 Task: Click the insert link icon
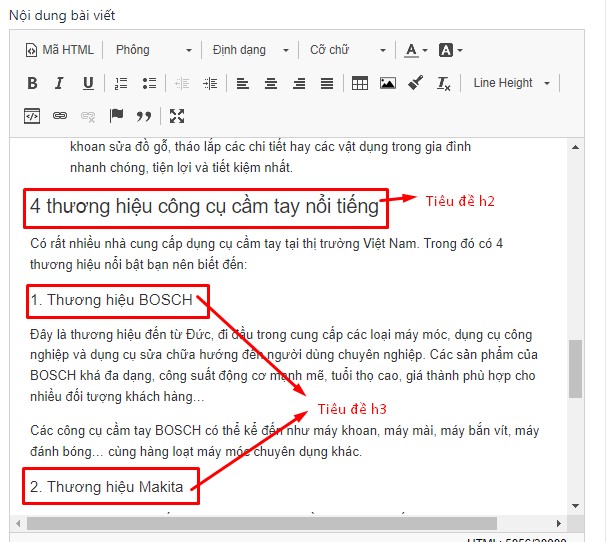click(x=60, y=116)
